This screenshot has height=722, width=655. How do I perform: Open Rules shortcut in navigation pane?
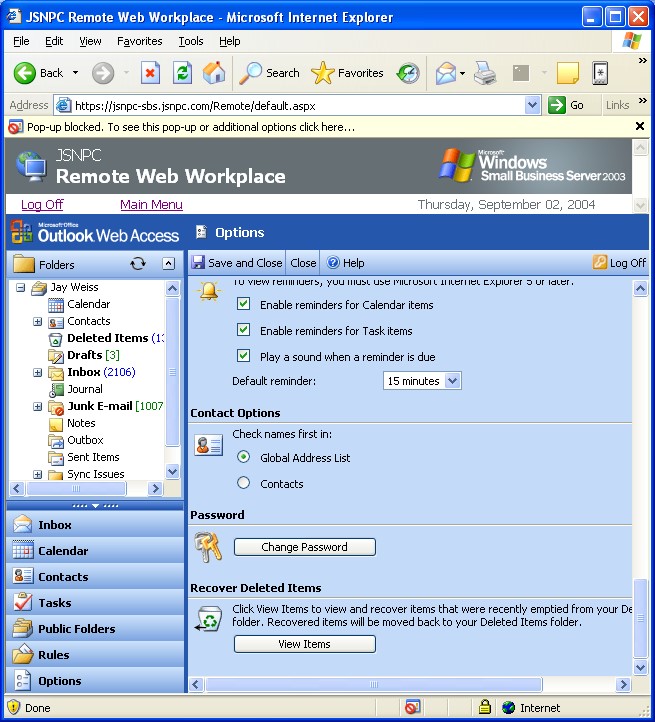tap(95, 655)
